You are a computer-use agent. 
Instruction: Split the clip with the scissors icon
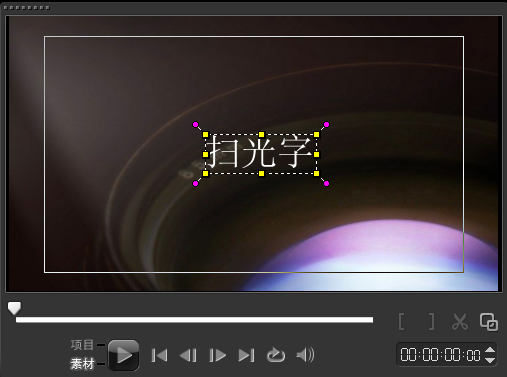(x=460, y=322)
